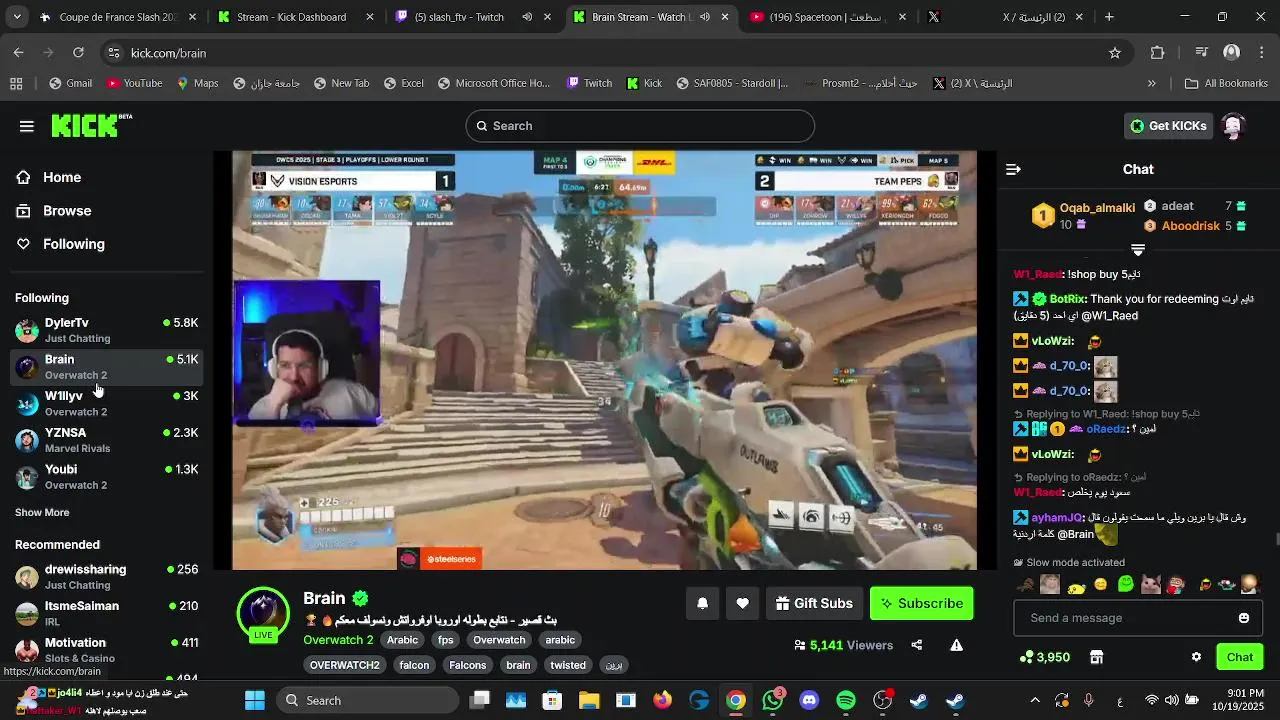Open tab search dropdown arrow

(16, 17)
